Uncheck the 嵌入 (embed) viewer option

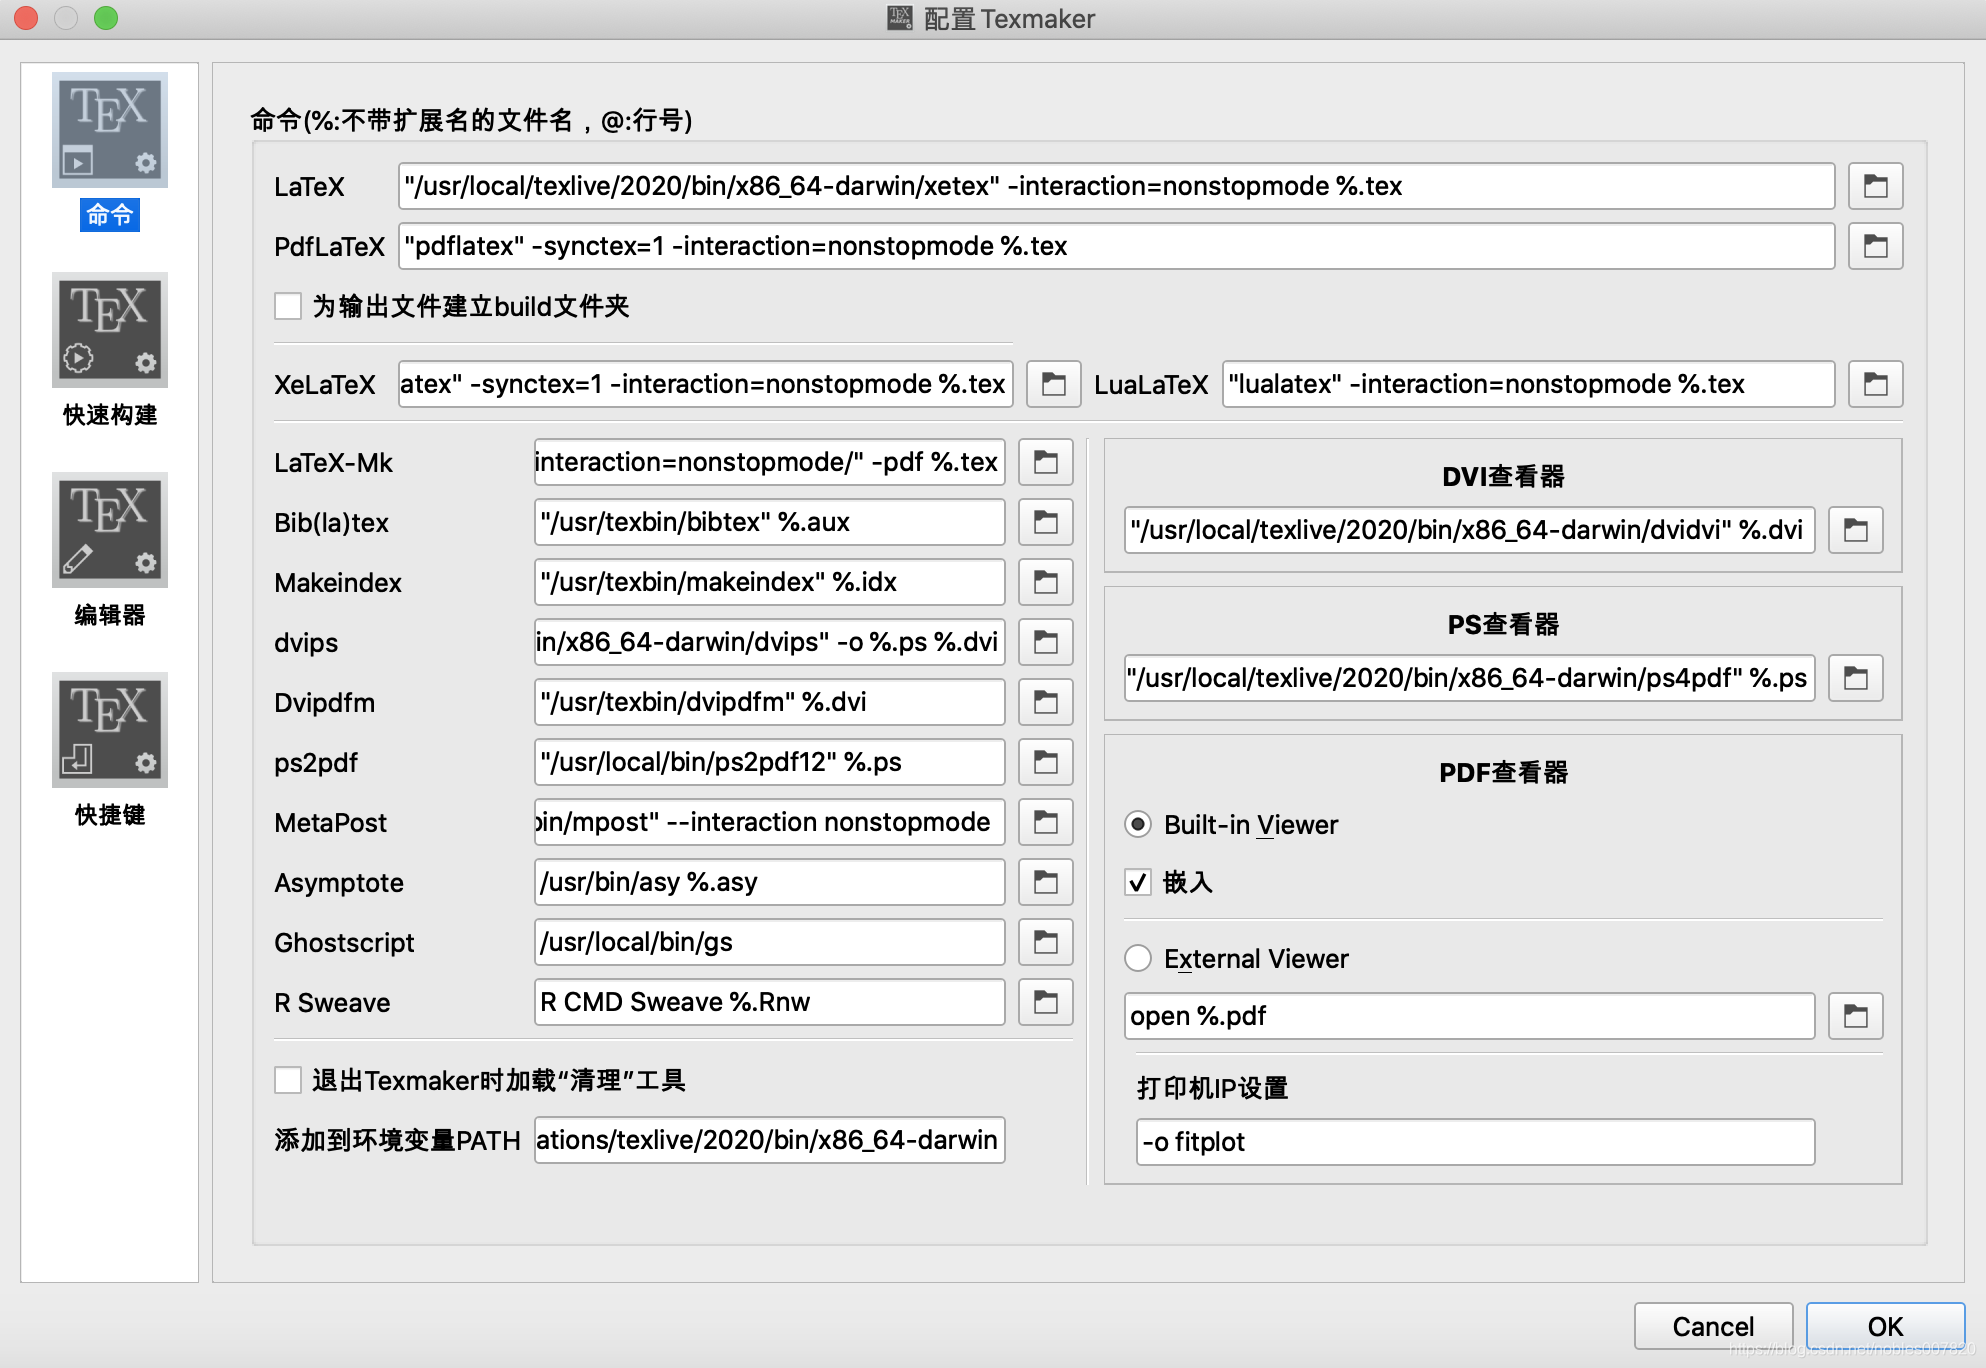[x=1138, y=883]
